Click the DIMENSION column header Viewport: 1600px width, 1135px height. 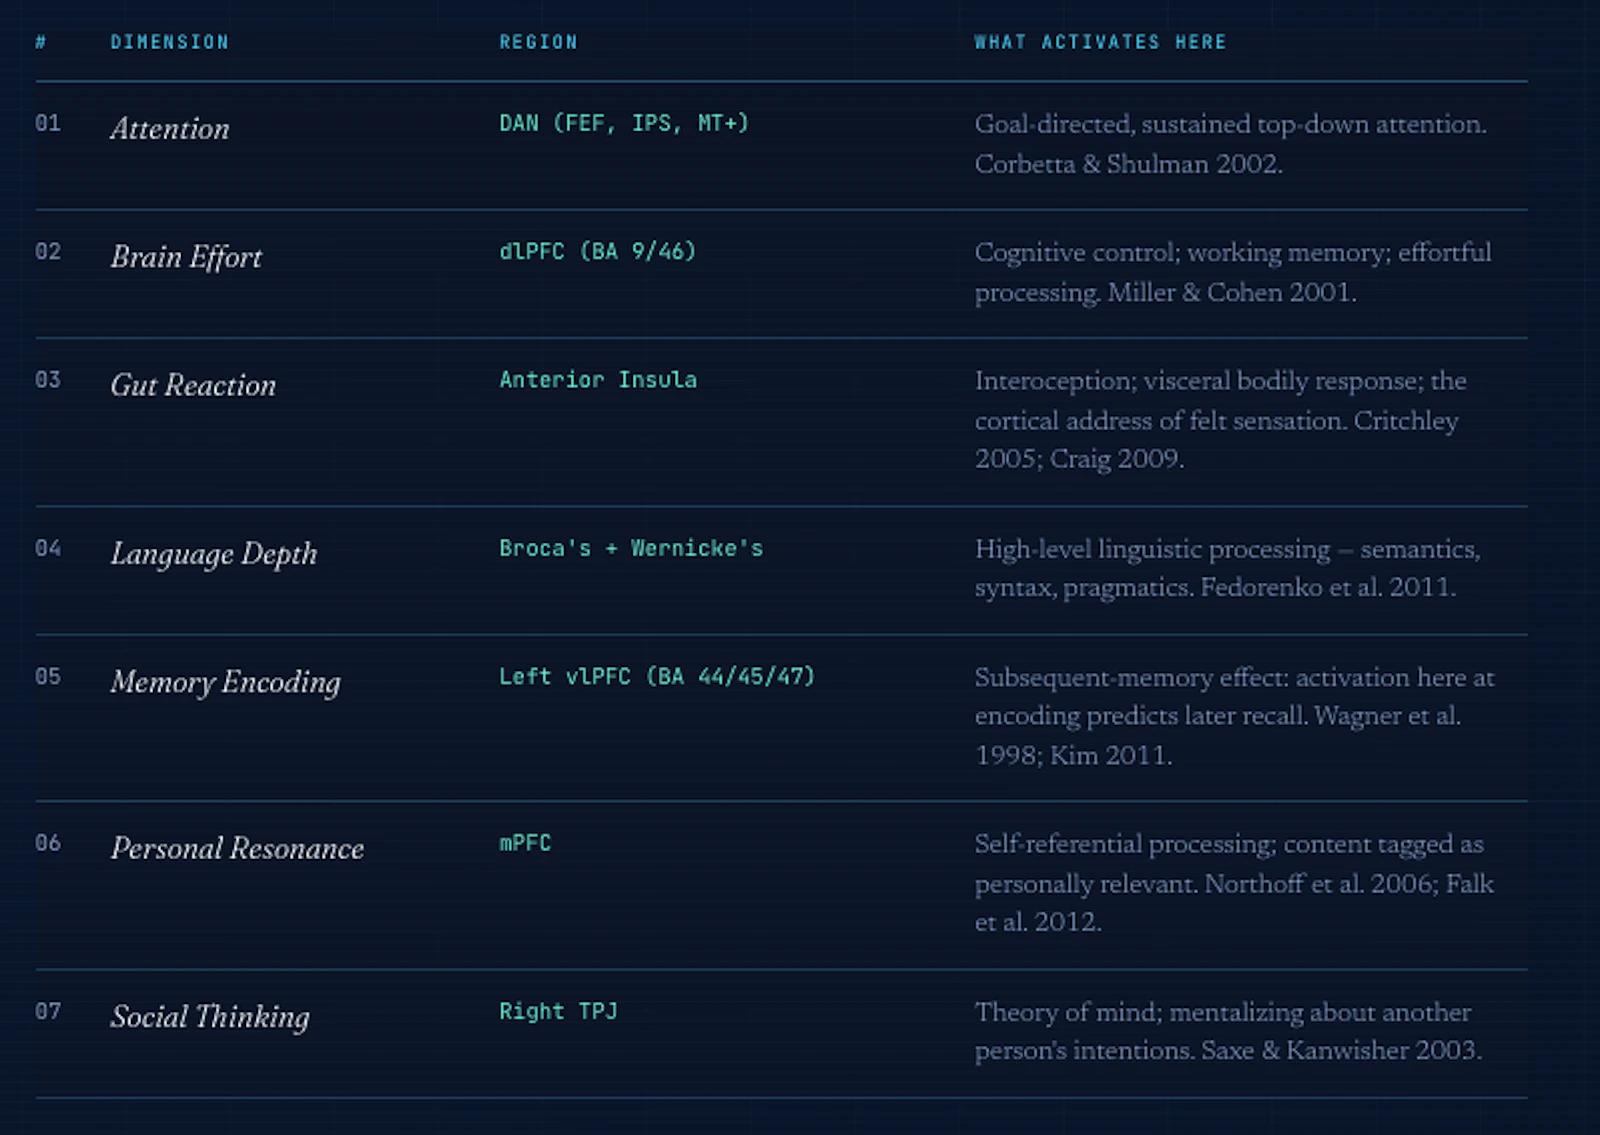[169, 42]
